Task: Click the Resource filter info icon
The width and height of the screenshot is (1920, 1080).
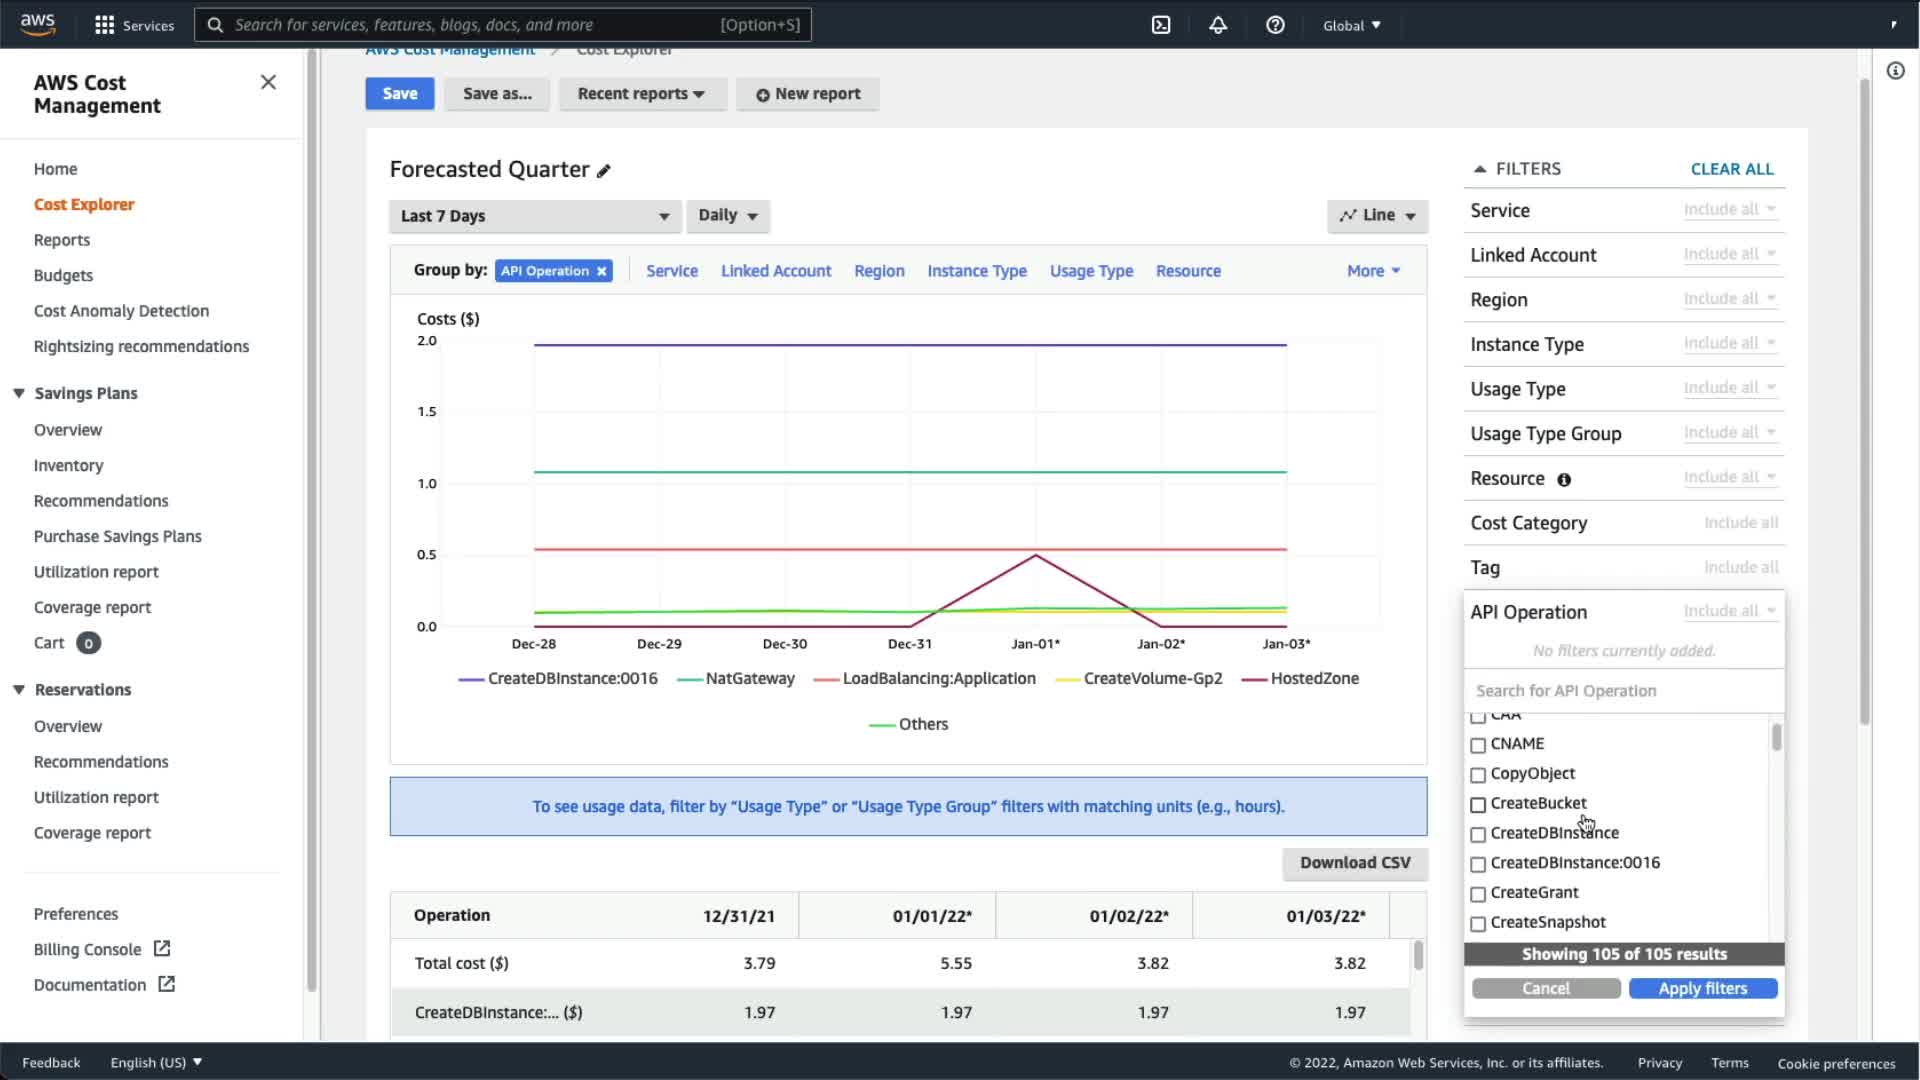Action: click(1564, 480)
